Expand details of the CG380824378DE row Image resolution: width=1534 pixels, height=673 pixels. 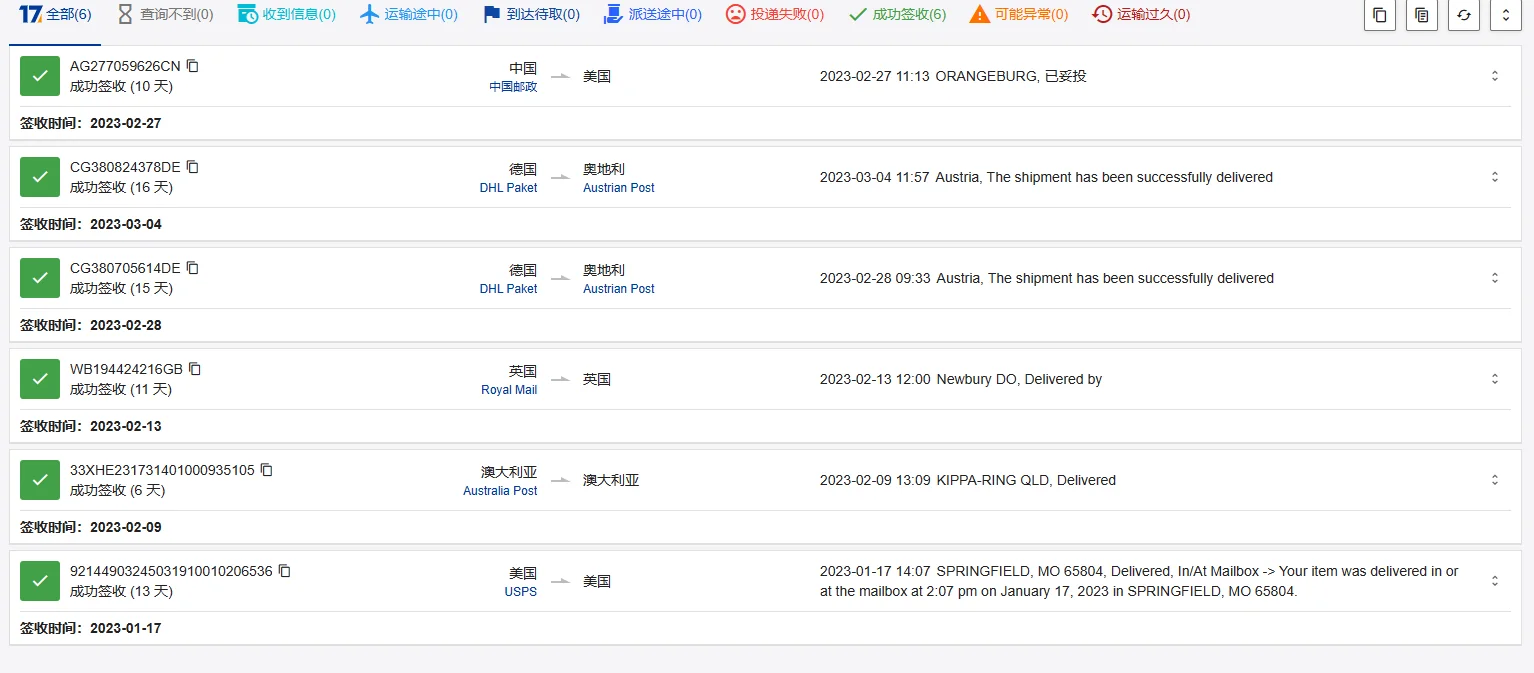1495,177
